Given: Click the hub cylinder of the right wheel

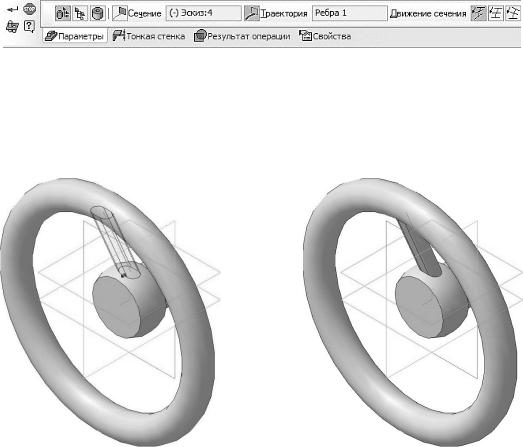Looking at the screenshot, I should coord(432,300).
